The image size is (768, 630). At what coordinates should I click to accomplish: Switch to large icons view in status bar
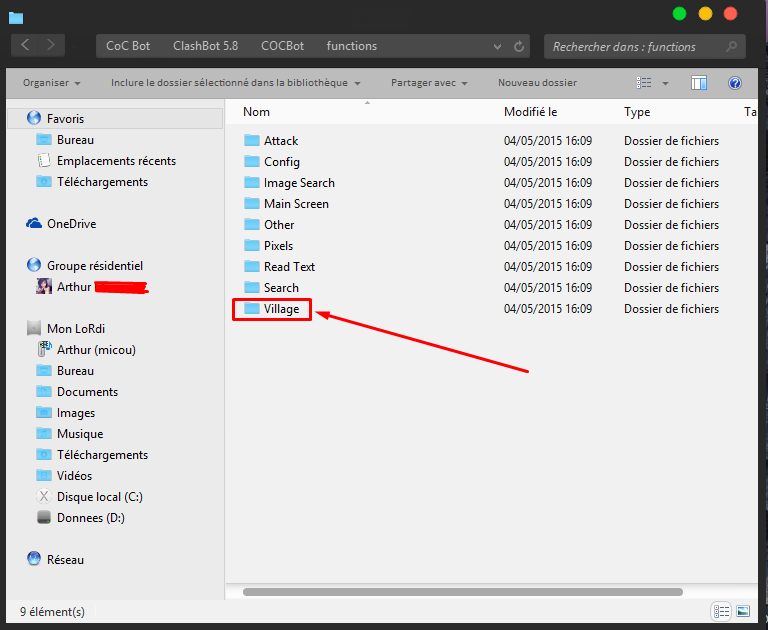(x=743, y=611)
